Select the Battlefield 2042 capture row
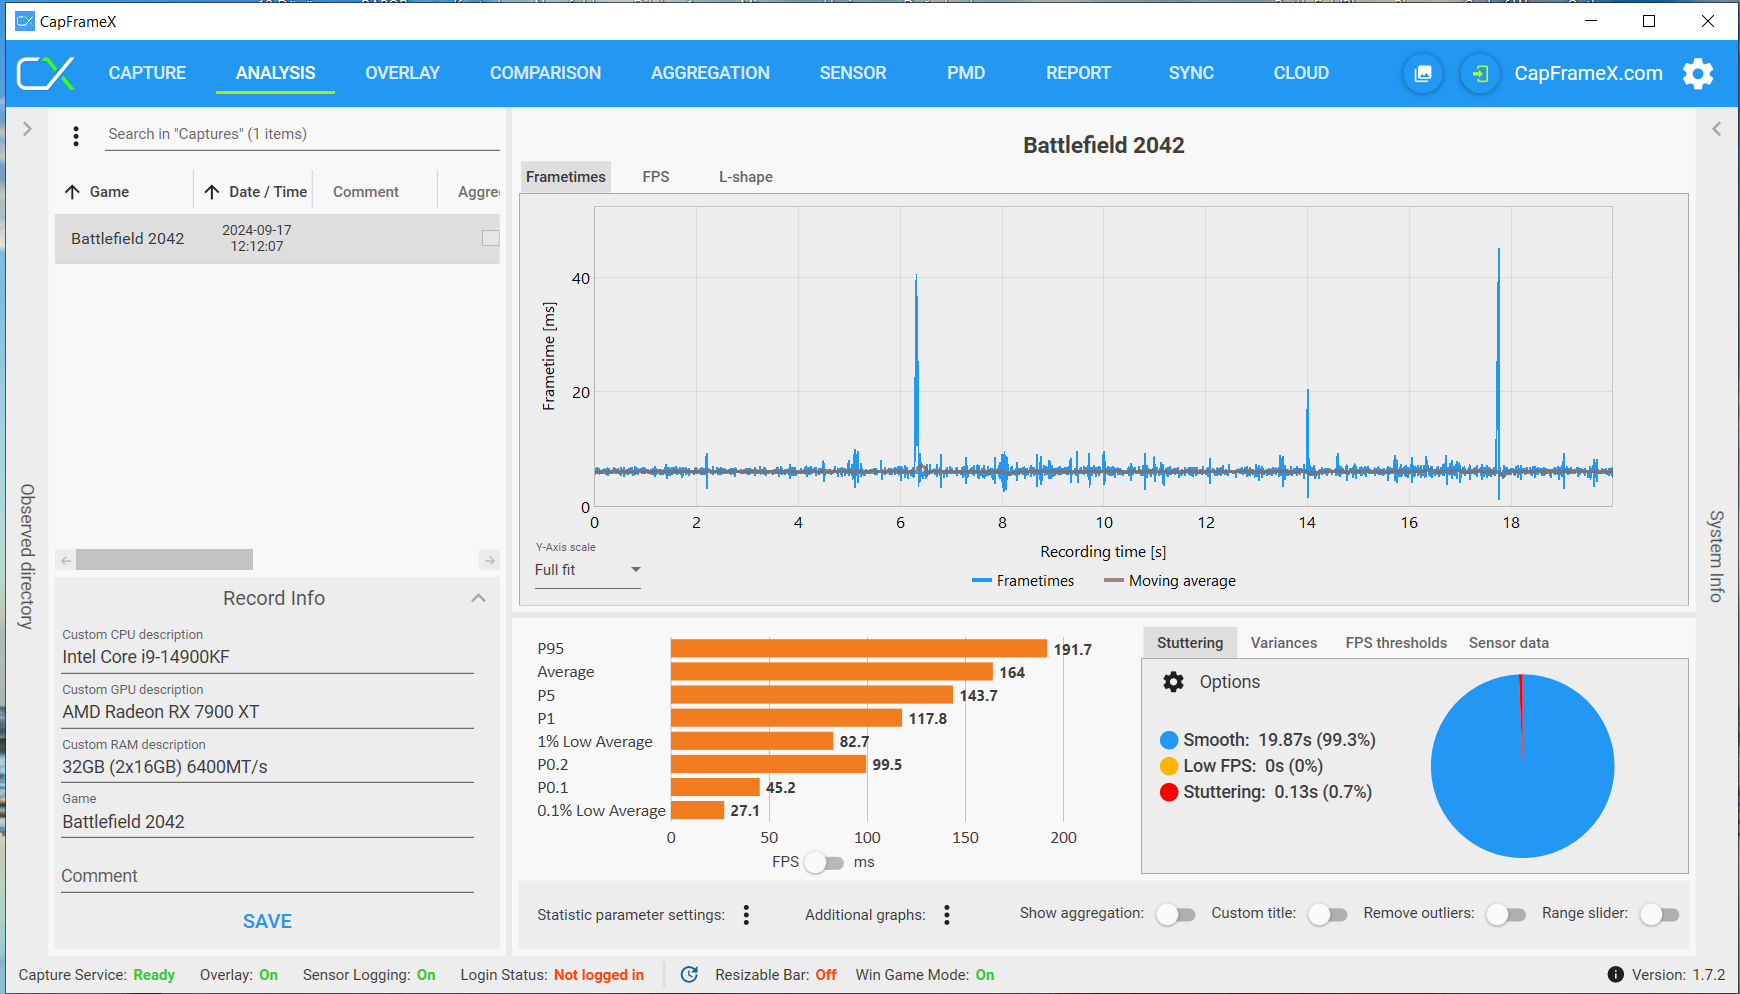Screen dimensions: 1740x994 tap(277, 239)
